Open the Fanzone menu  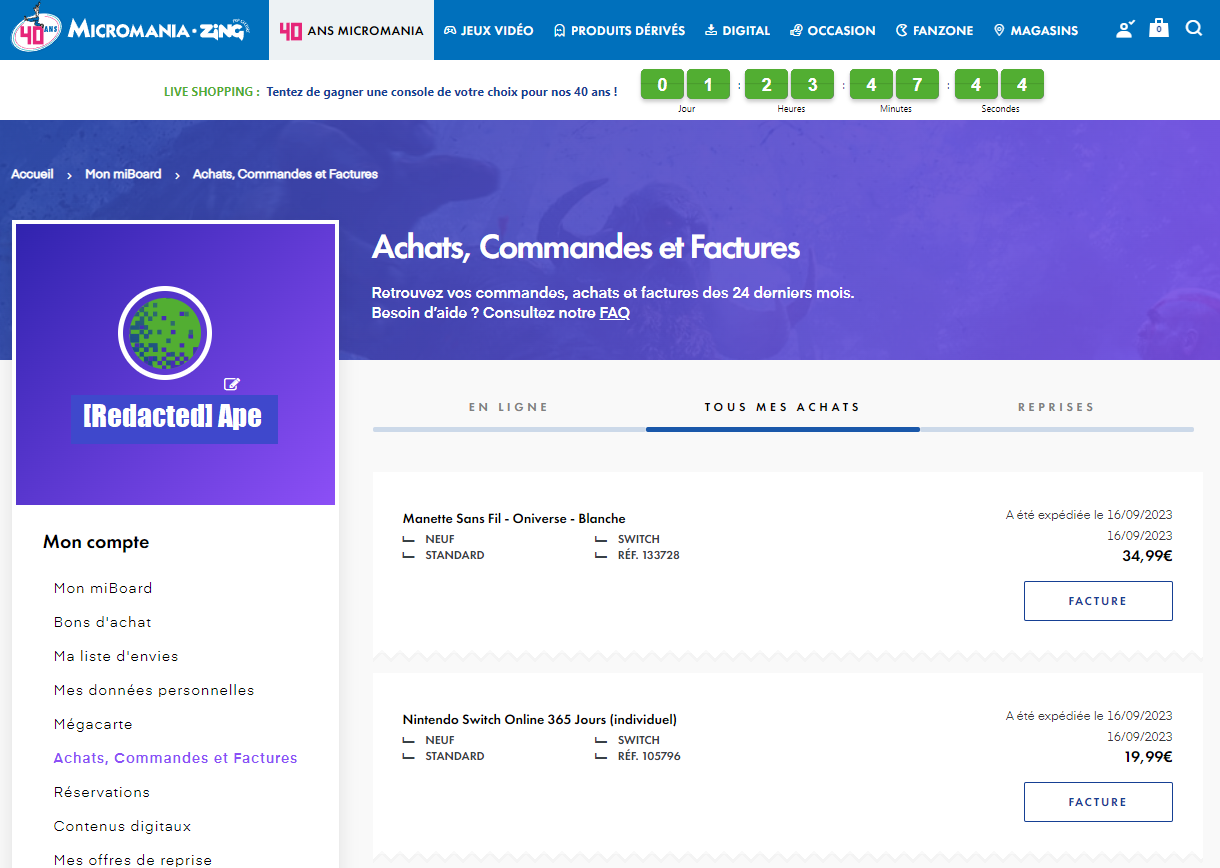[935, 30]
